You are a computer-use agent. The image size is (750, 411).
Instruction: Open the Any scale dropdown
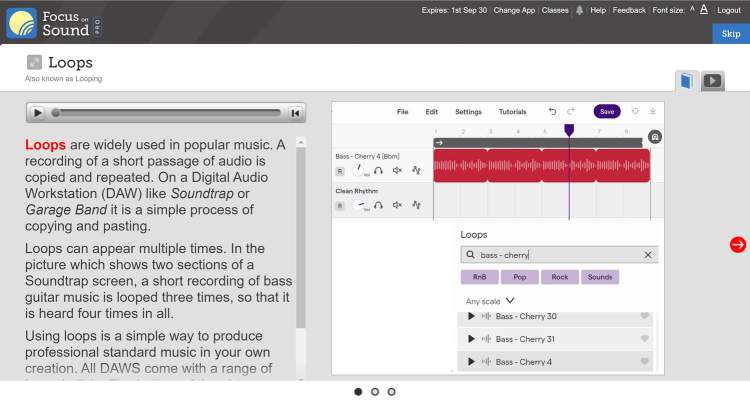pyautogui.click(x=490, y=301)
